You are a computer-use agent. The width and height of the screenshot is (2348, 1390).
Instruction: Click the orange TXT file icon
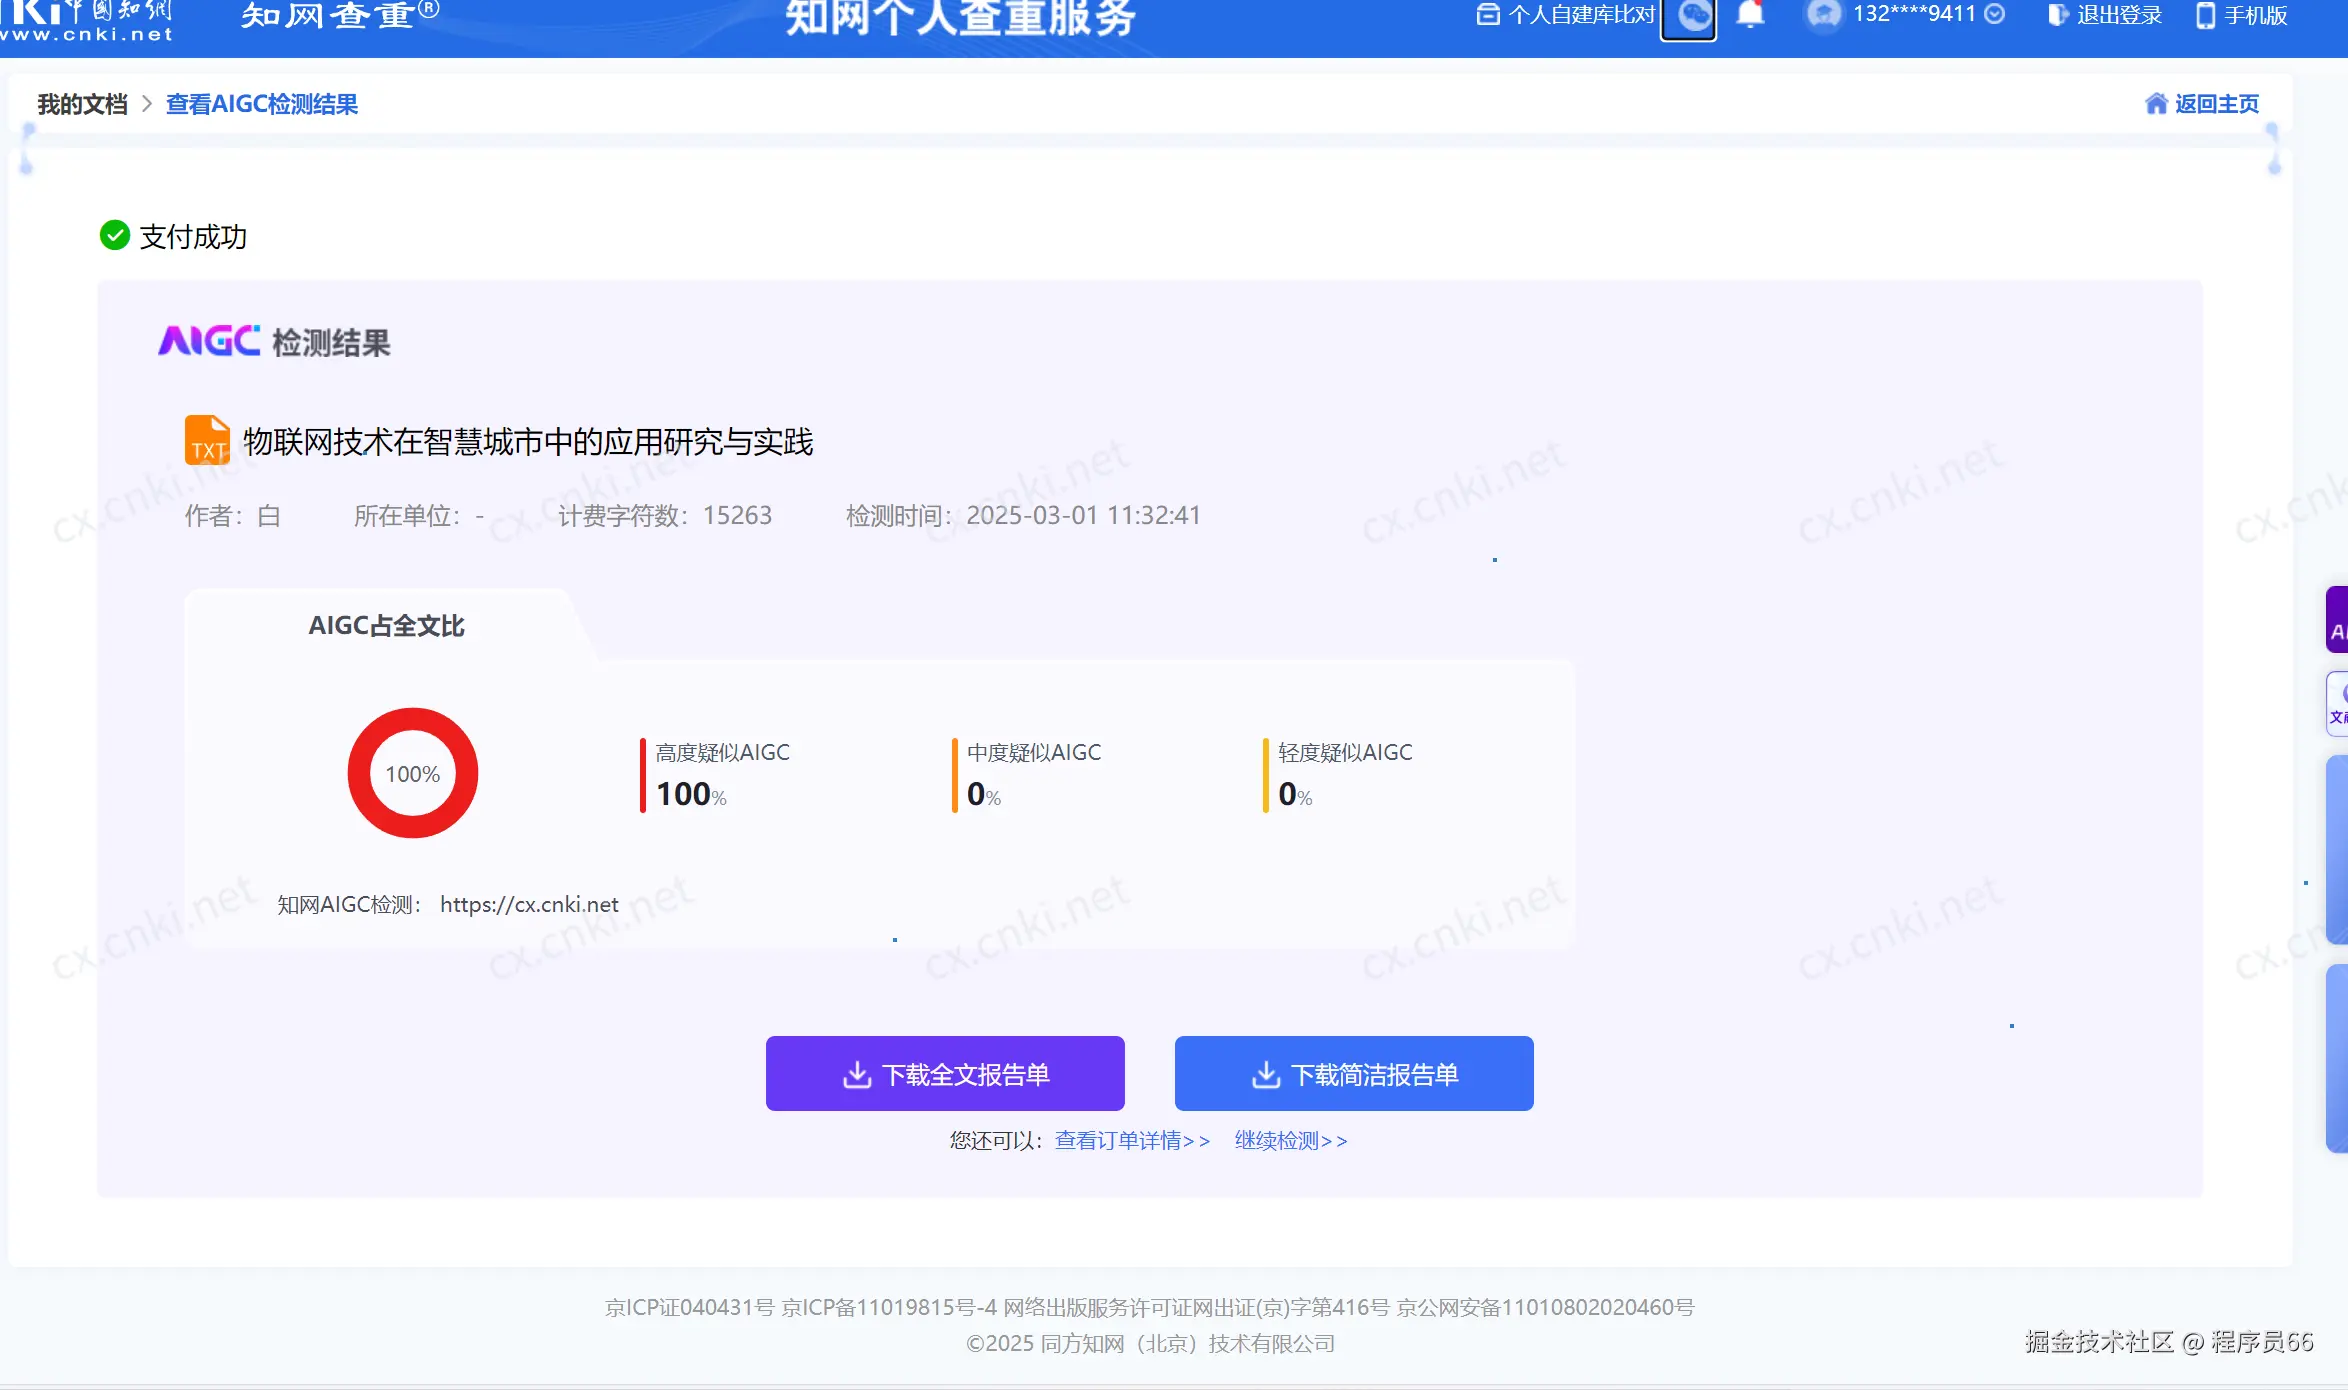coord(207,440)
